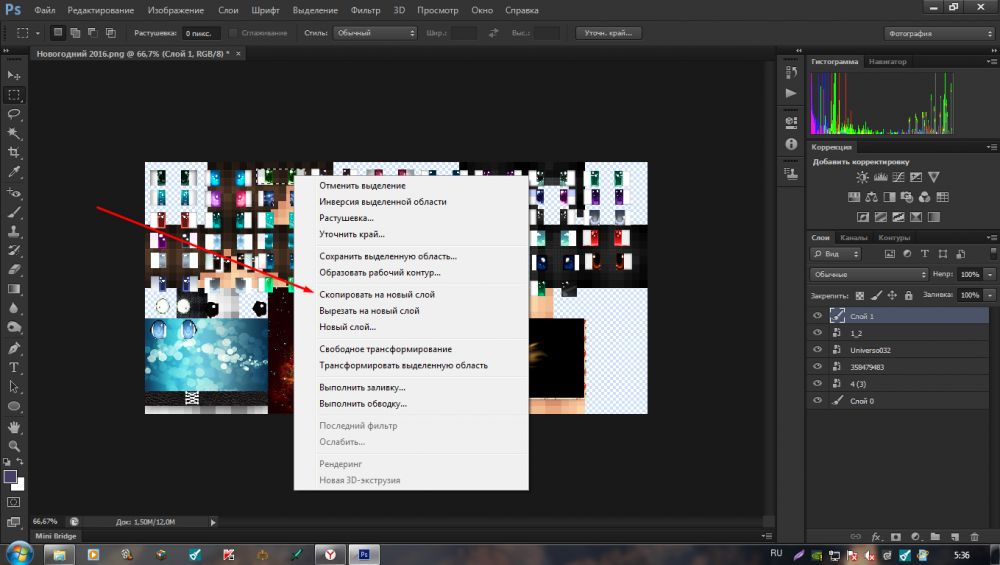The height and width of the screenshot is (565, 1000).
Task: Select the Crop tool
Action: point(14,152)
